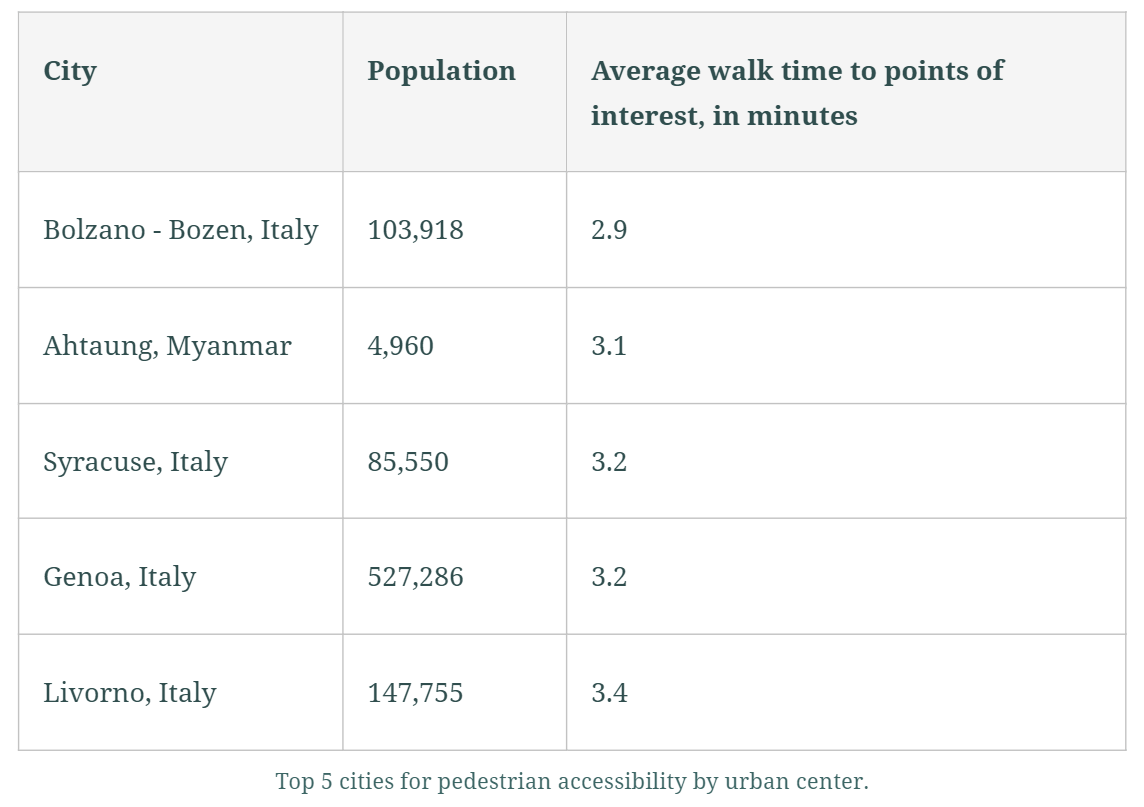
Task: Click the City column header
Action: pos(70,71)
